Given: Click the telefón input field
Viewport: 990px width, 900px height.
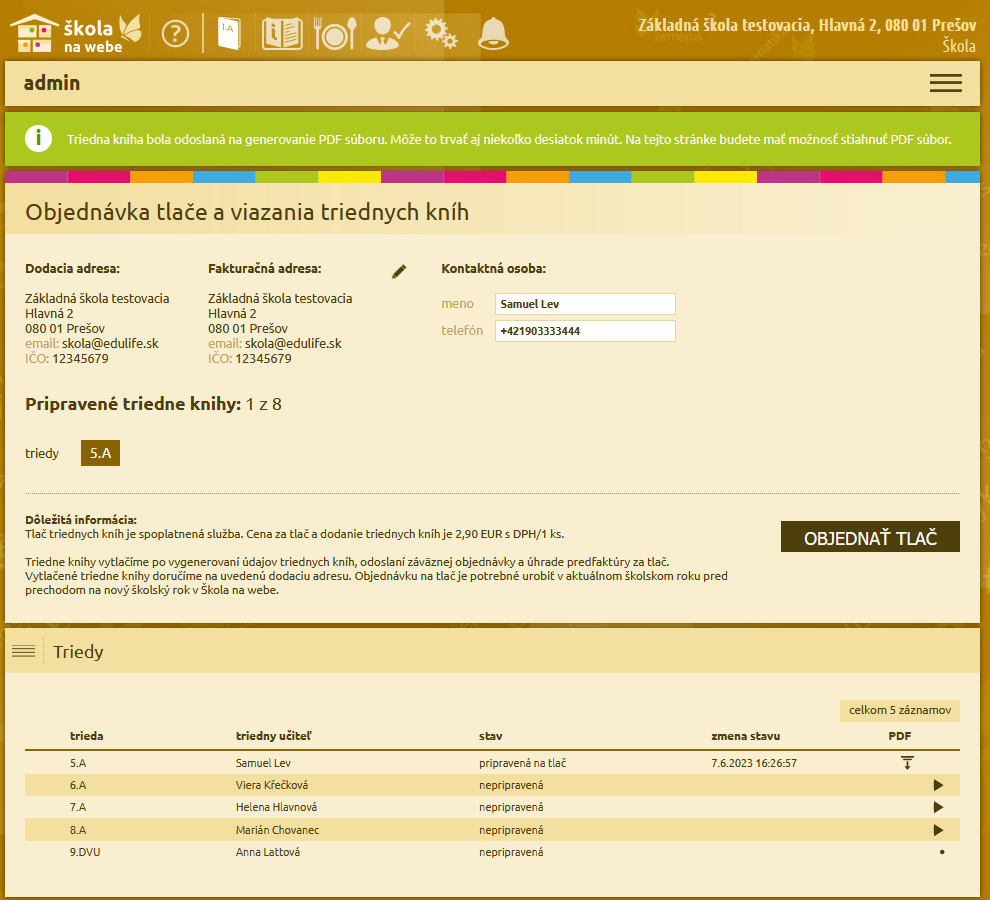Looking at the screenshot, I should [585, 331].
